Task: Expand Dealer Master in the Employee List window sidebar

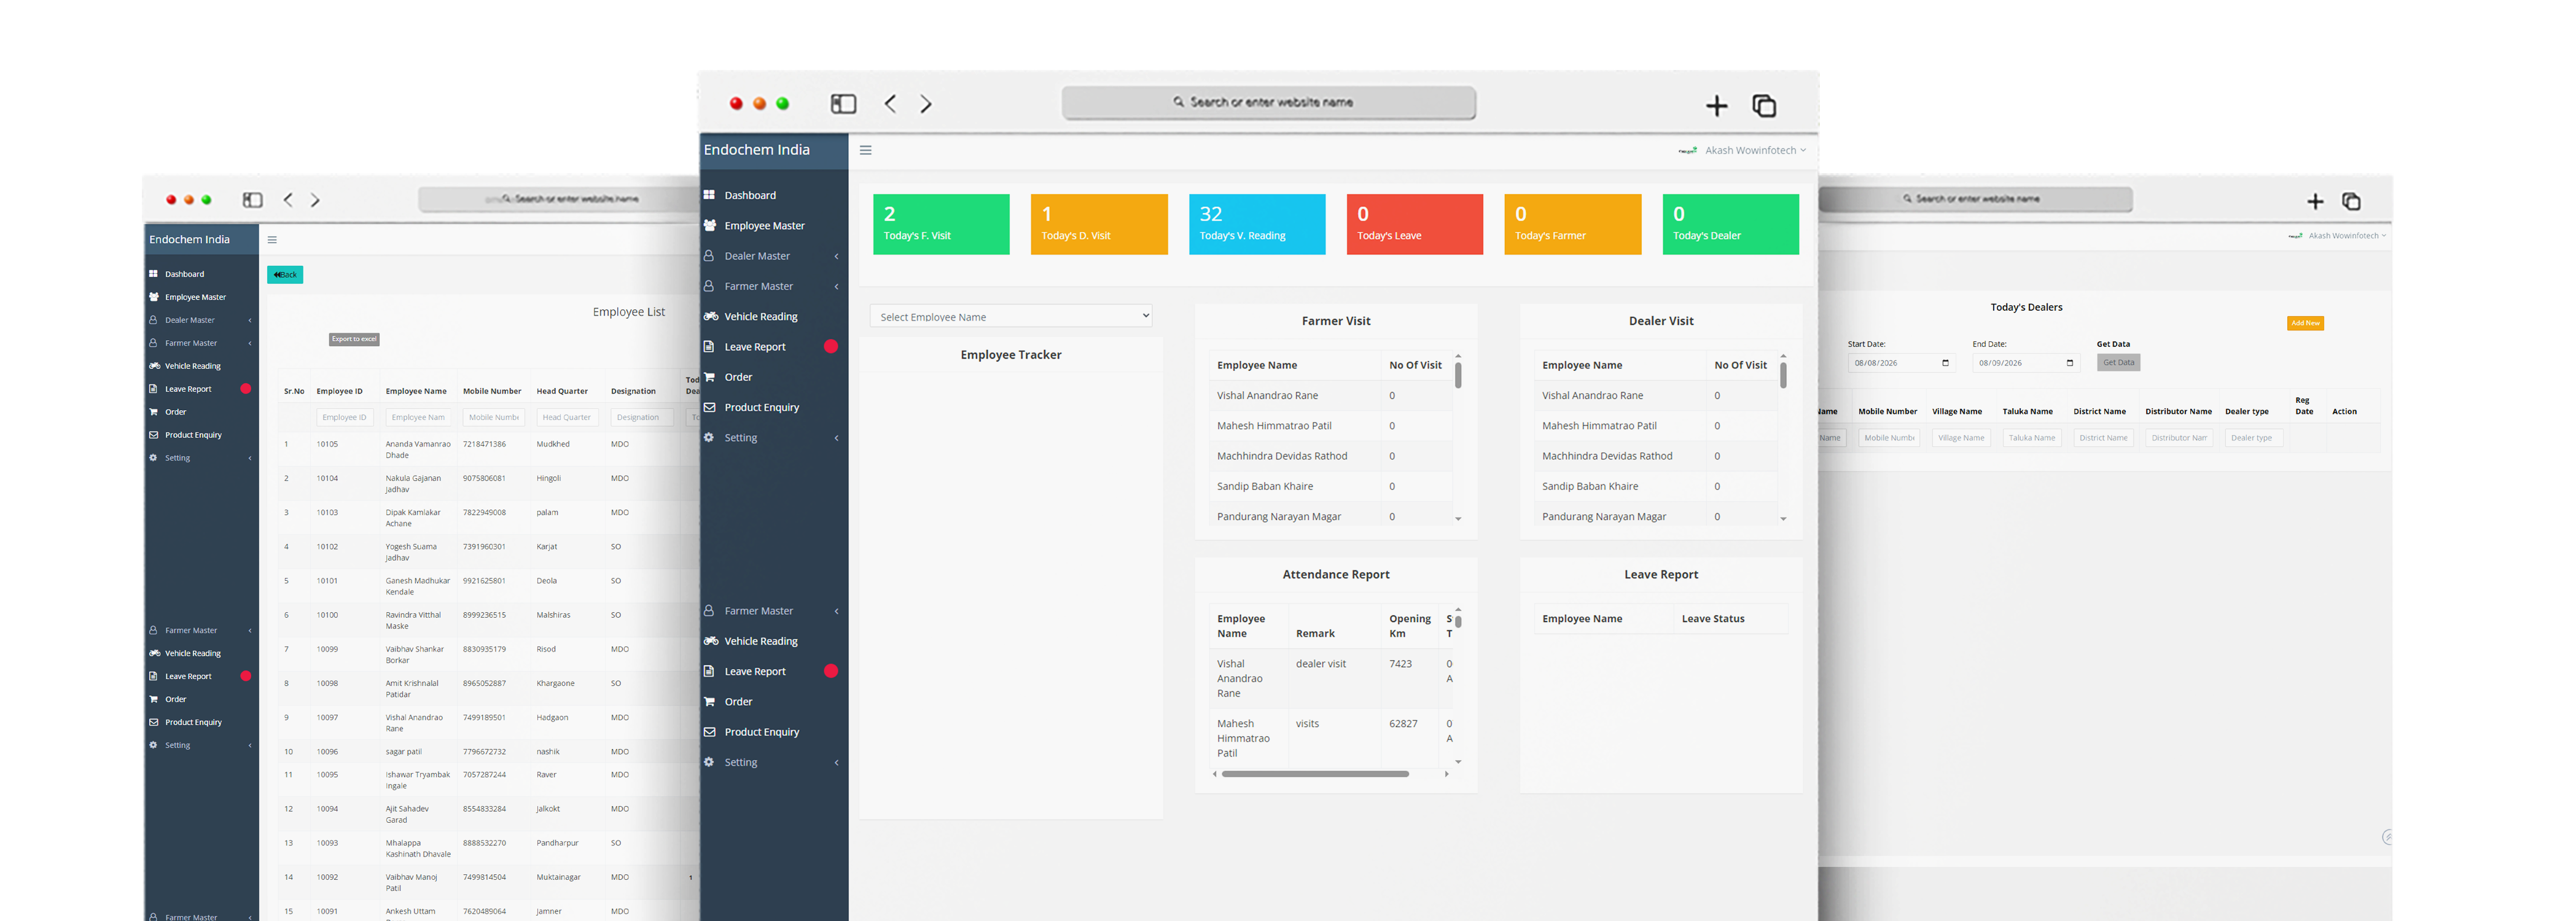Action: [x=201, y=320]
